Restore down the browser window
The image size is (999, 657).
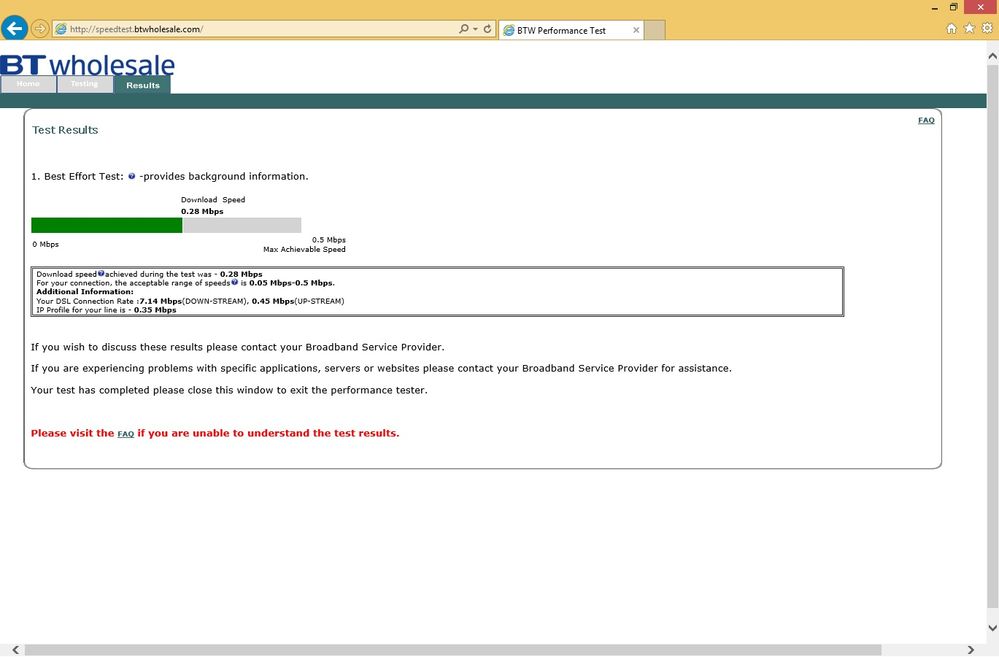[x=954, y=7]
